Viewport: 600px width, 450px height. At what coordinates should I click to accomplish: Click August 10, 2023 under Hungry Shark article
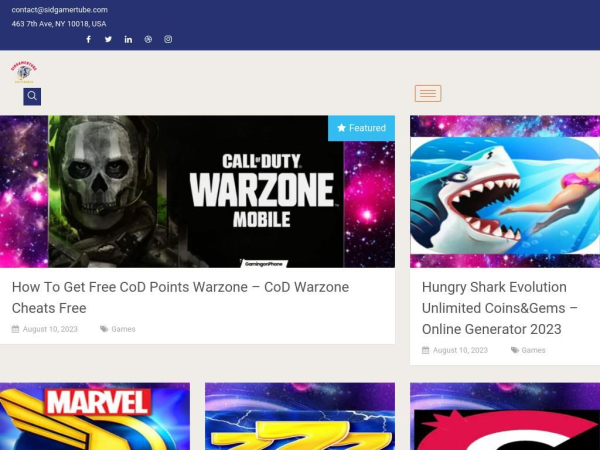pos(460,350)
